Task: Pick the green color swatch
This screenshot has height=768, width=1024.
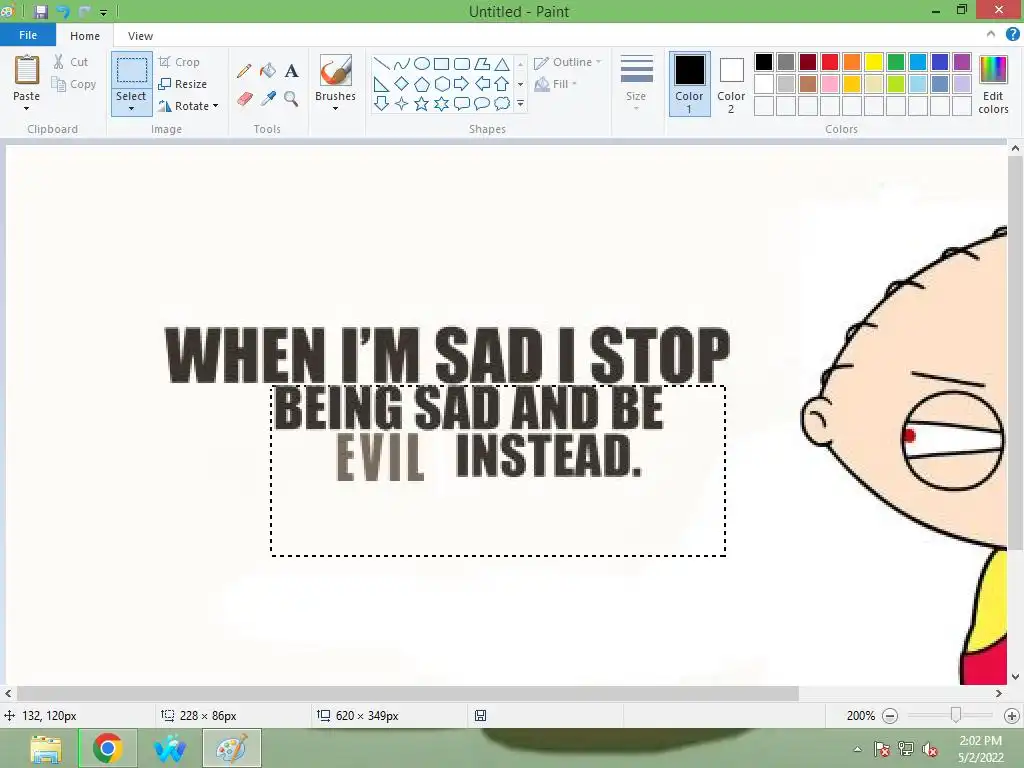Action: pos(896,62)
